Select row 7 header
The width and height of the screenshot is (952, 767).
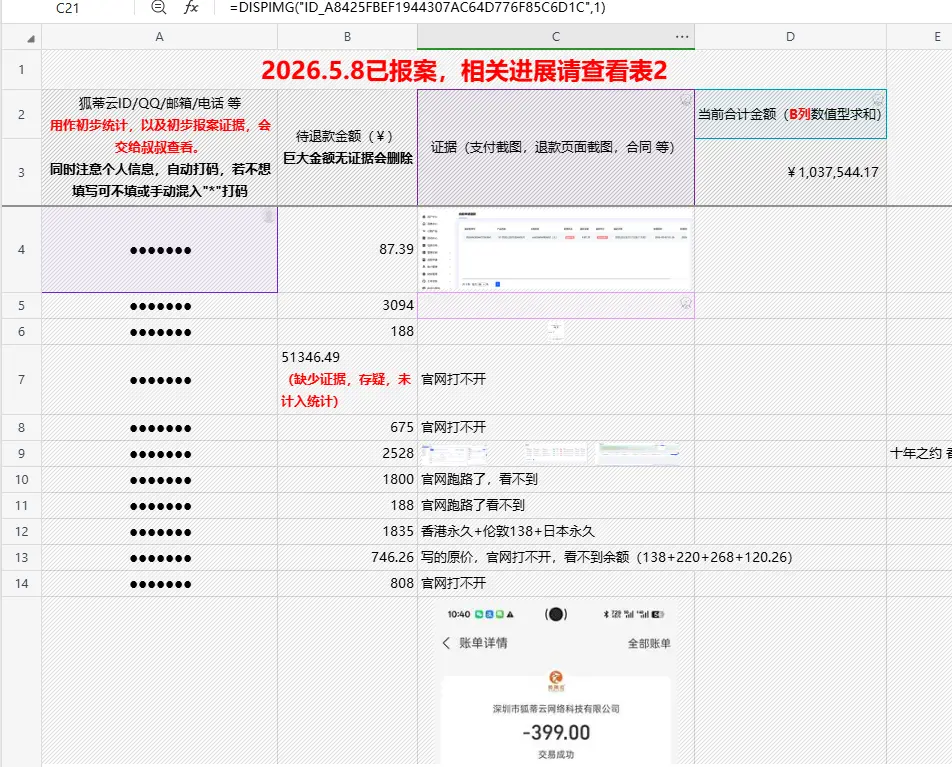point(21,380)
